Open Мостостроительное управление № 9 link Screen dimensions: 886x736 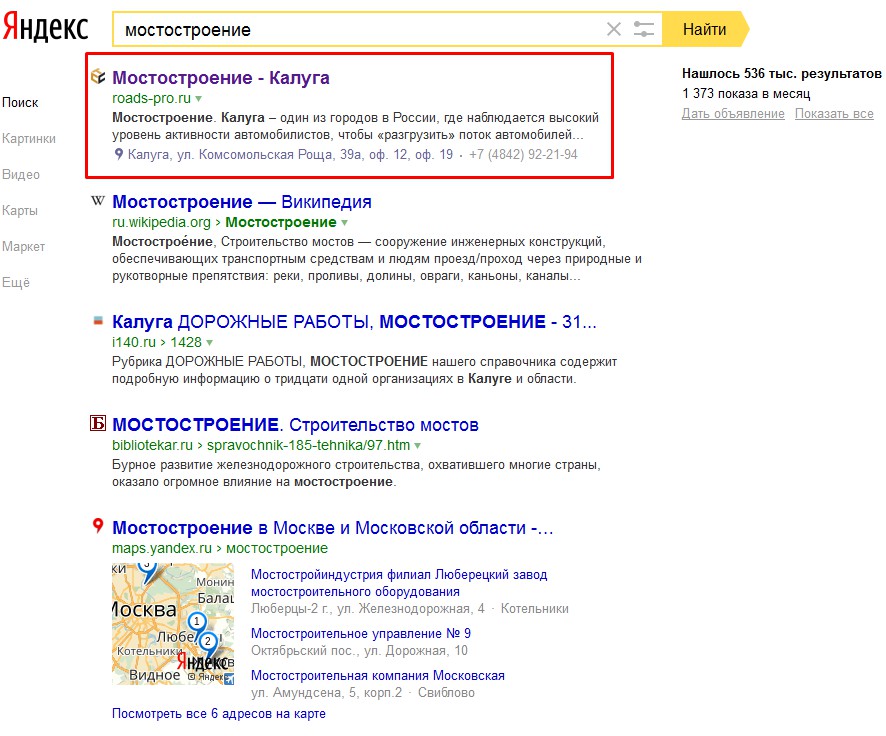point(361,633)
